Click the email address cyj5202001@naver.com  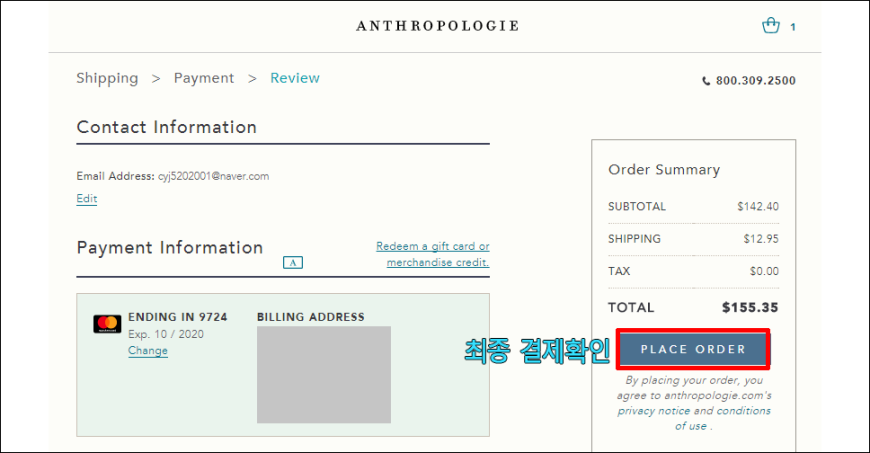(214, 177)
